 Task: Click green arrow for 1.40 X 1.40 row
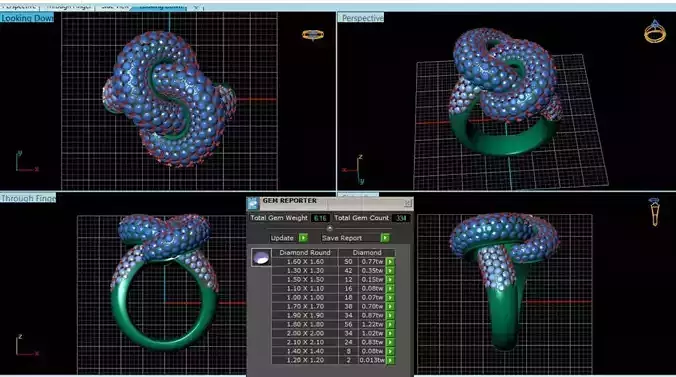390,351
